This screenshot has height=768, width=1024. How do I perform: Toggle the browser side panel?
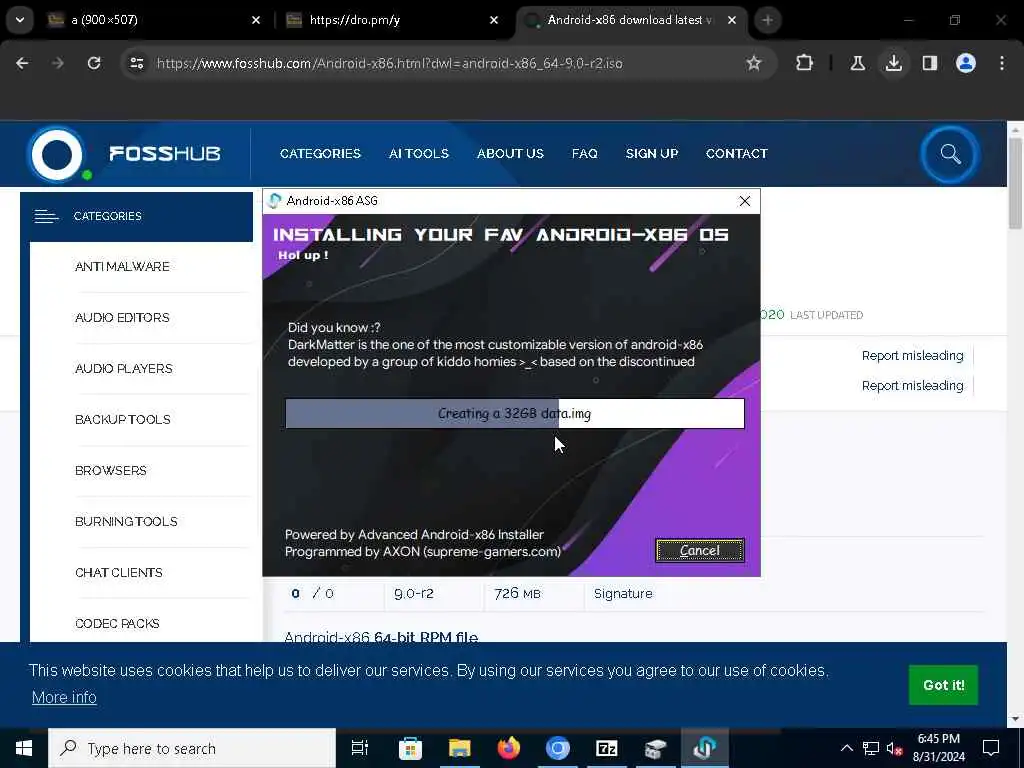[x=929, y=63]
